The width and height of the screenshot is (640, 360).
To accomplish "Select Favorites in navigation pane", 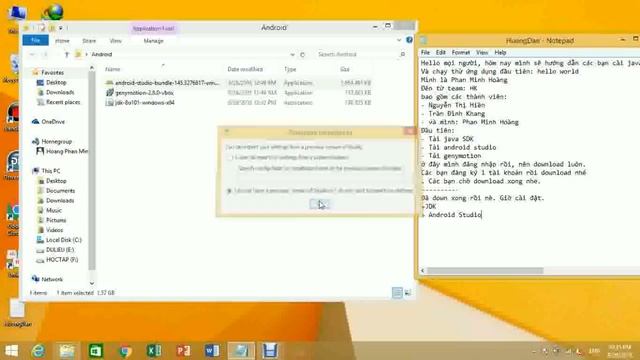I will coord(52,72).
